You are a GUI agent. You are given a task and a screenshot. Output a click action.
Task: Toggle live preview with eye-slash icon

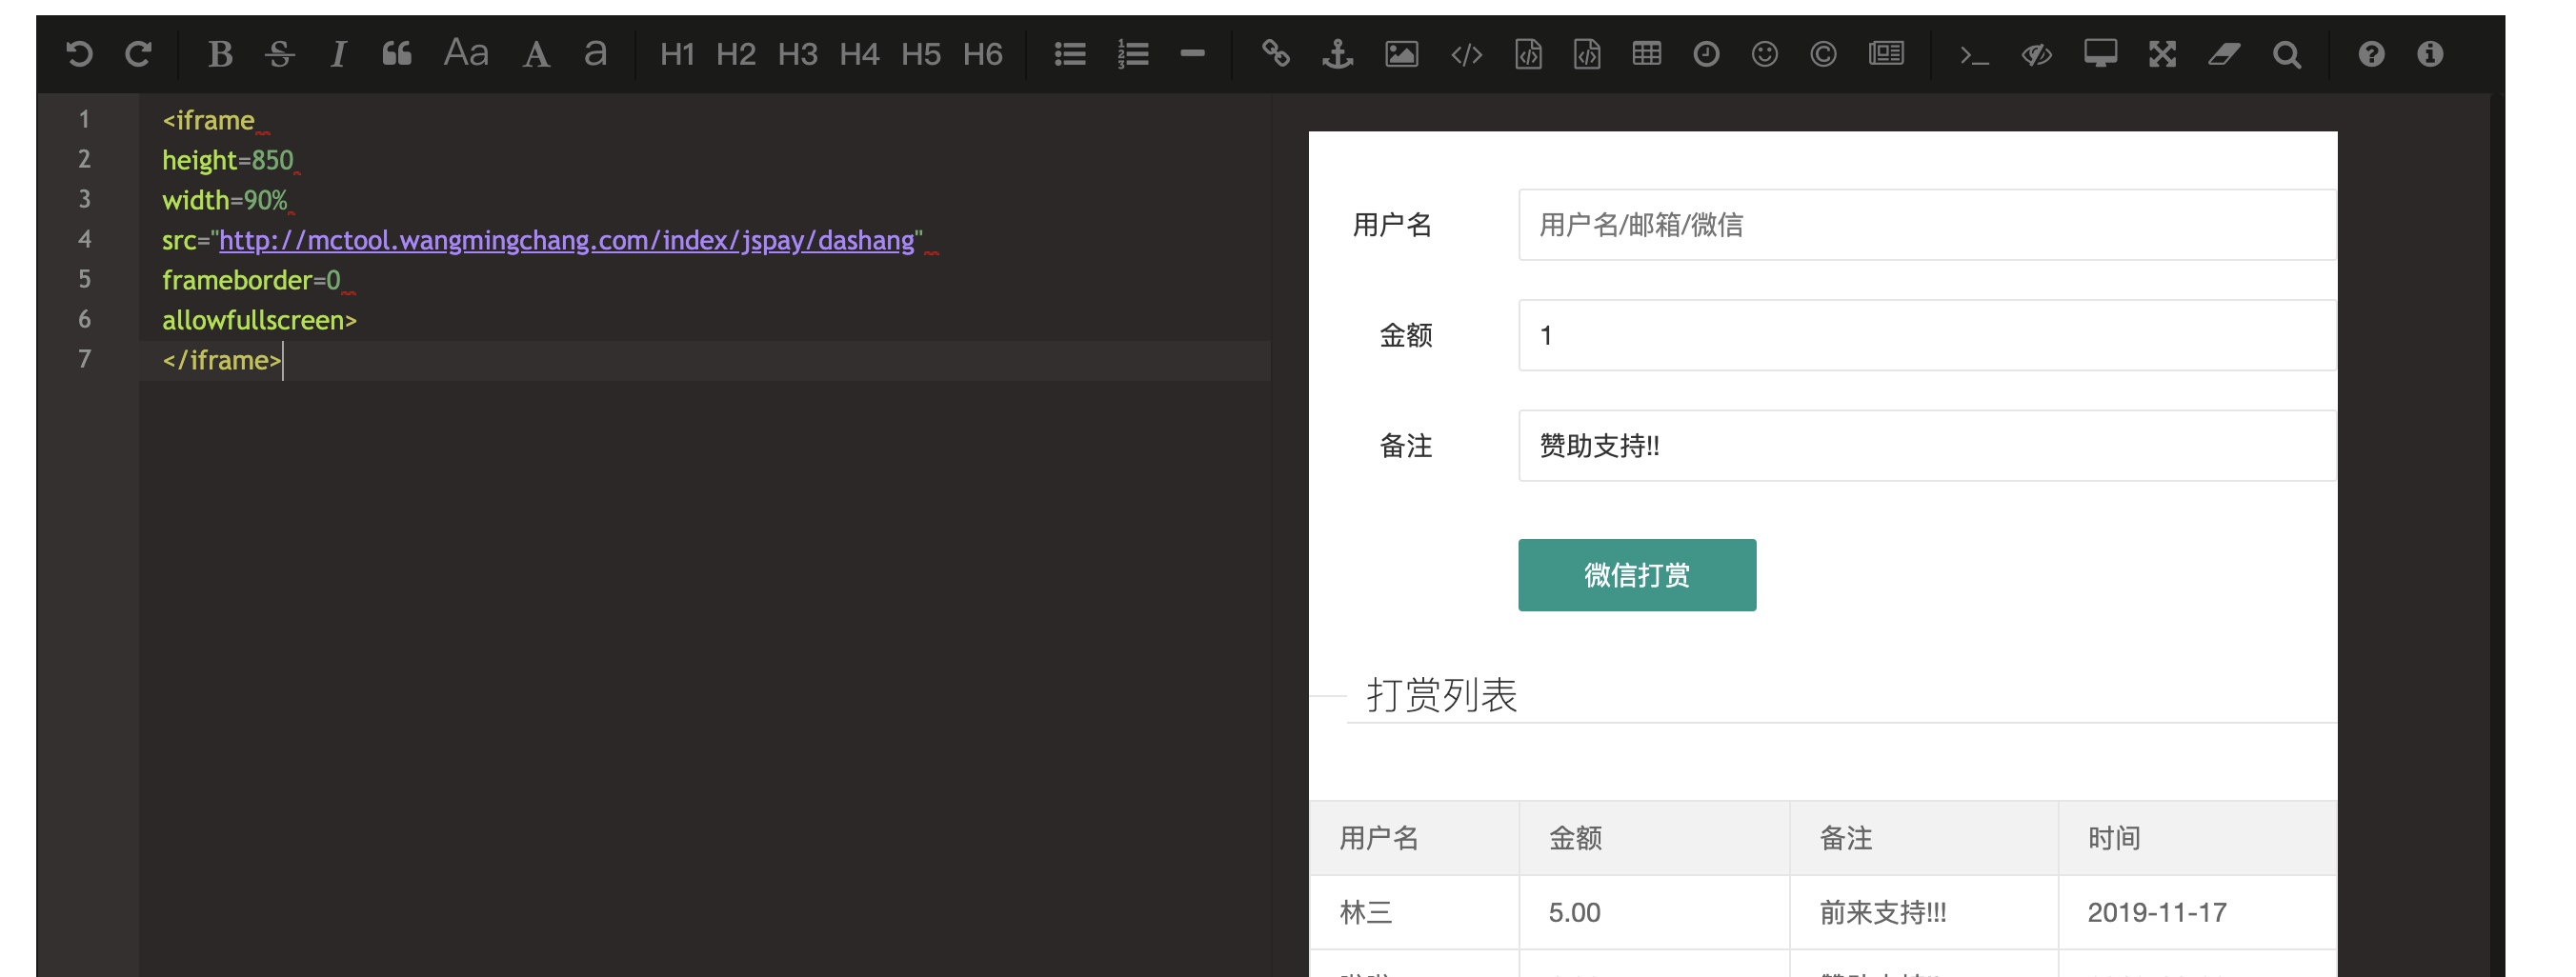[2036, 54]
